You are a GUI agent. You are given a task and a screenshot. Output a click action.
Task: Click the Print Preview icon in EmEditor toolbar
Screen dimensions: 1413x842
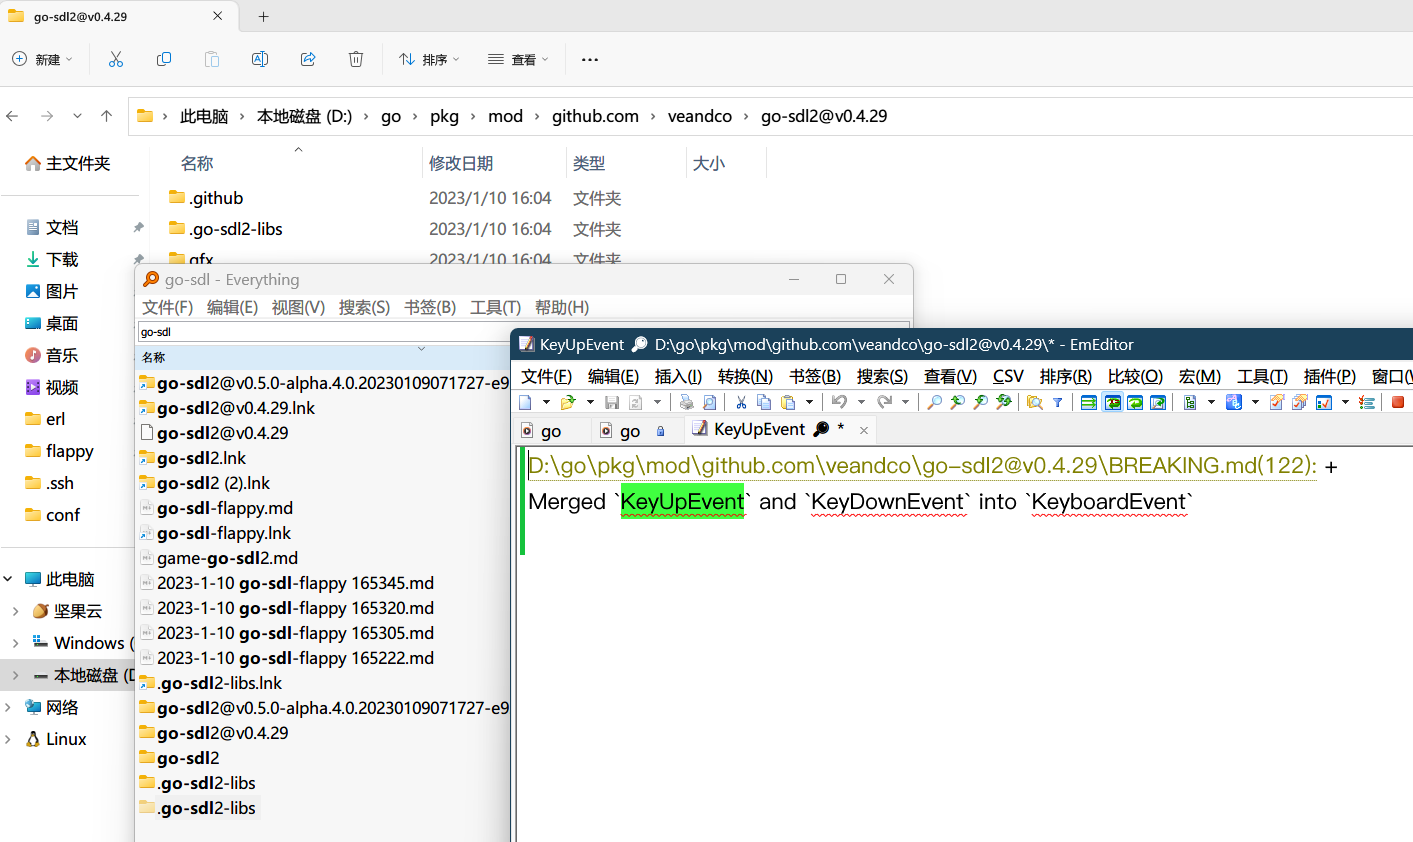click(x=710, y=402)
